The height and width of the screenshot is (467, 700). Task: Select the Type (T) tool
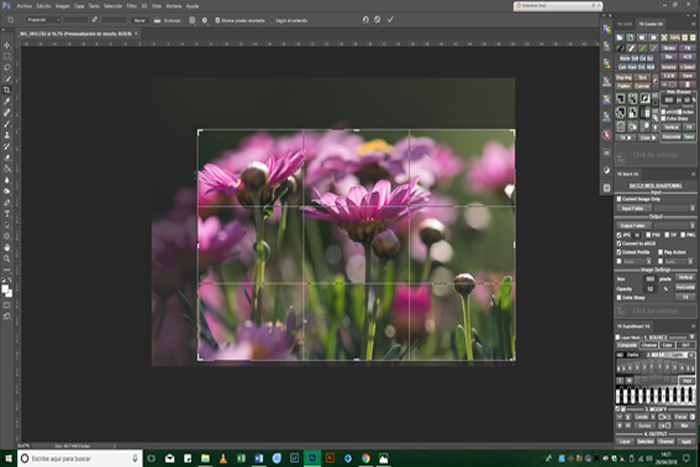pyautogui.click(x=7, y=213)
